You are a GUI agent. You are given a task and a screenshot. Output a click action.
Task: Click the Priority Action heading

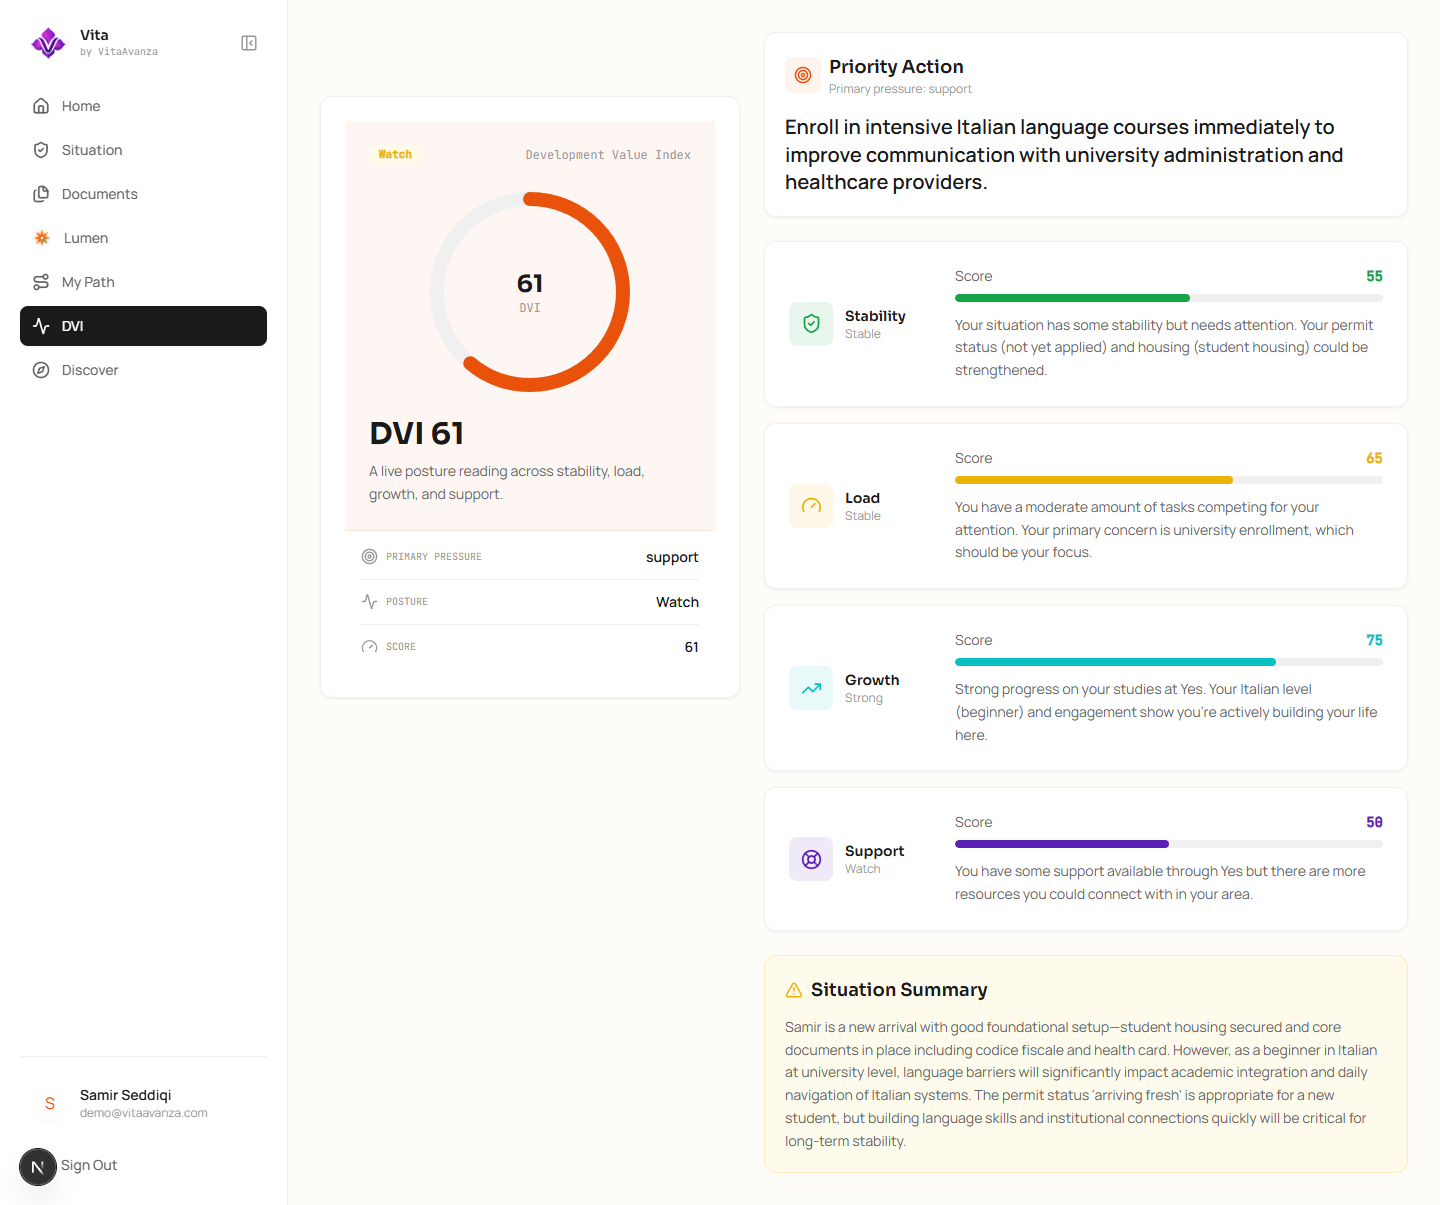tap(896, 67)
